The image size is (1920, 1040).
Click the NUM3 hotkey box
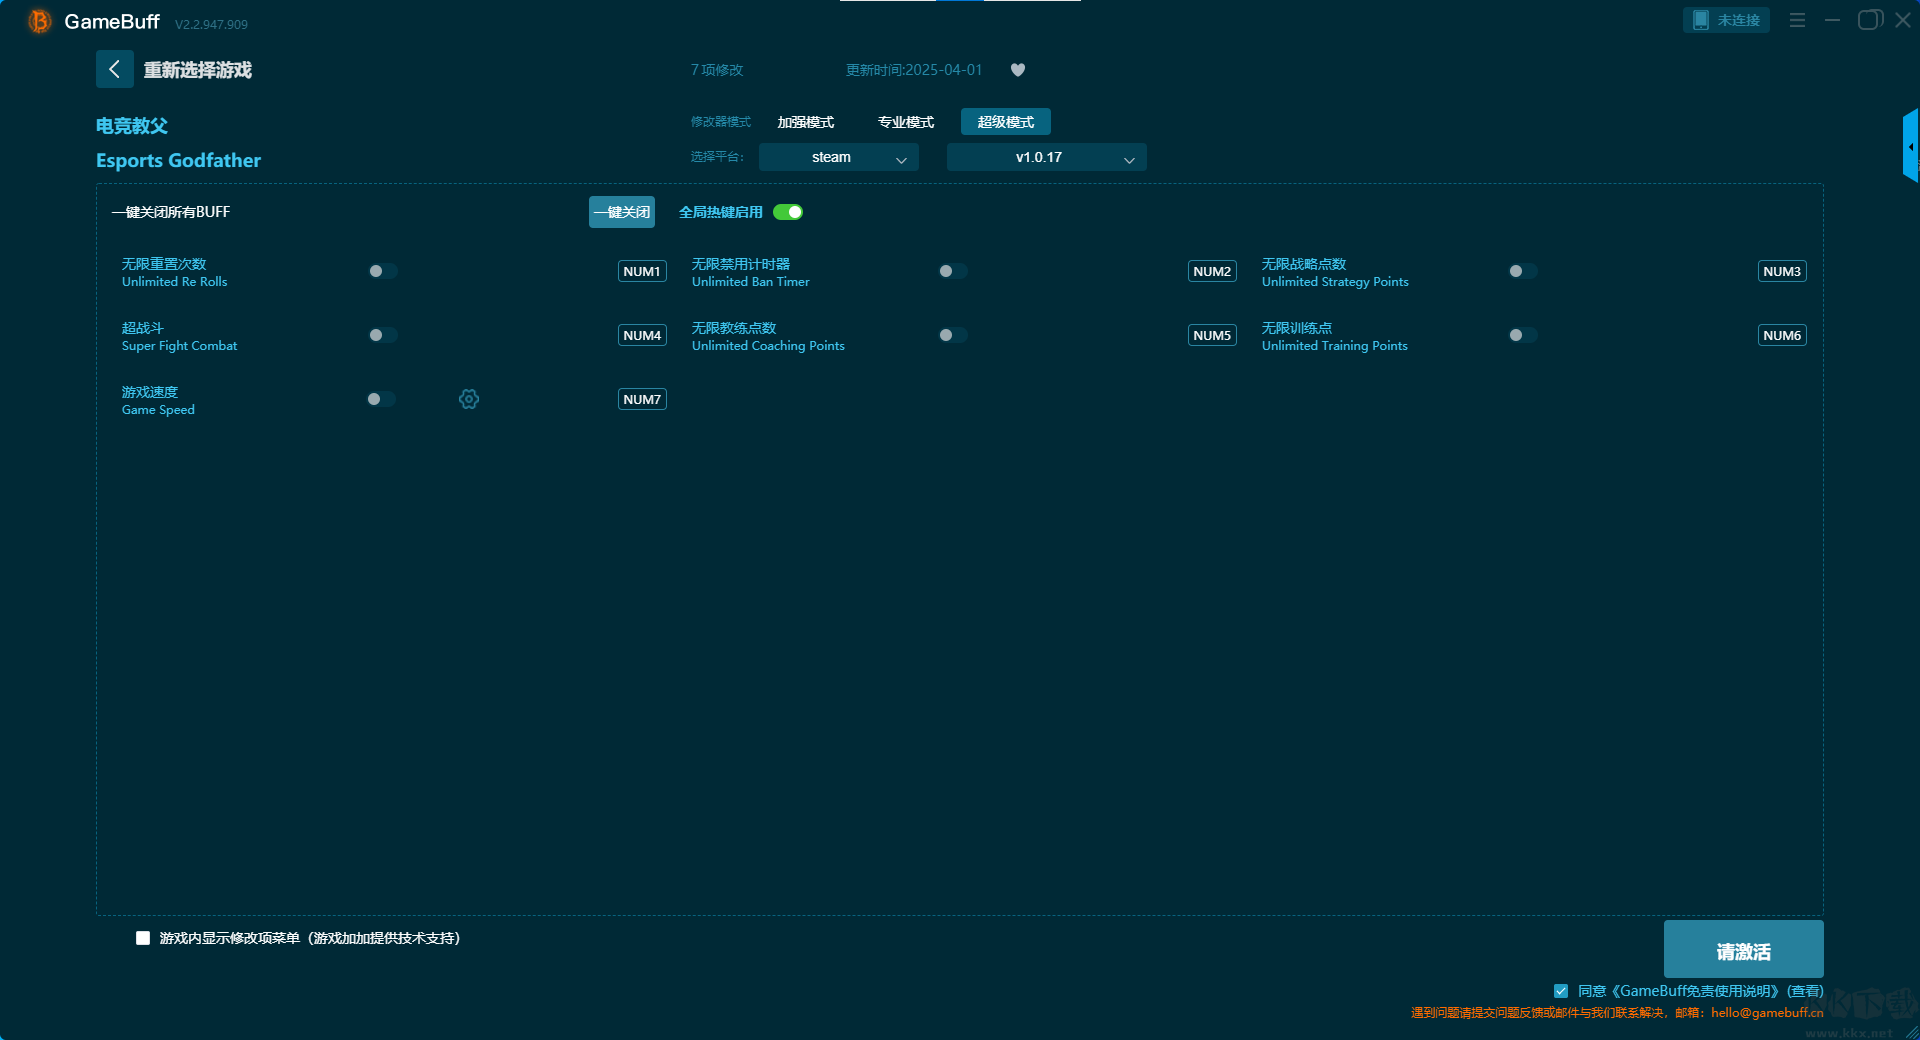(x=1781, y=271)
